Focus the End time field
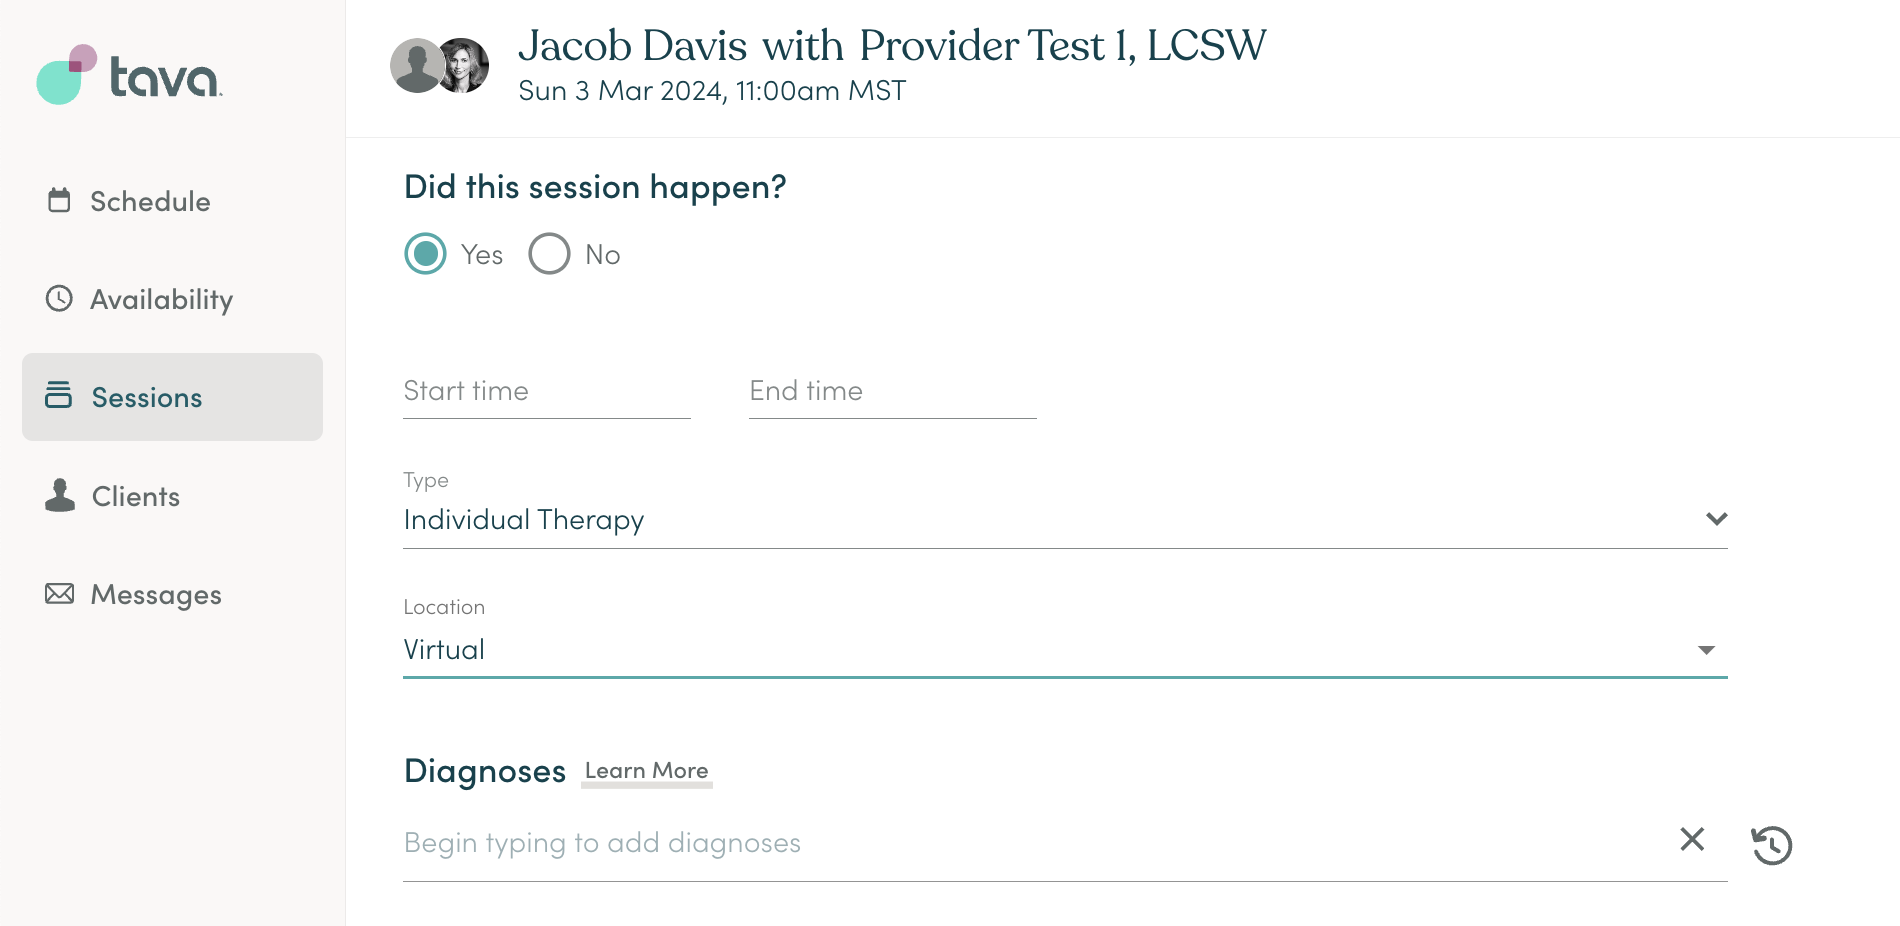1900x926 pixels. tap(893, 391)
